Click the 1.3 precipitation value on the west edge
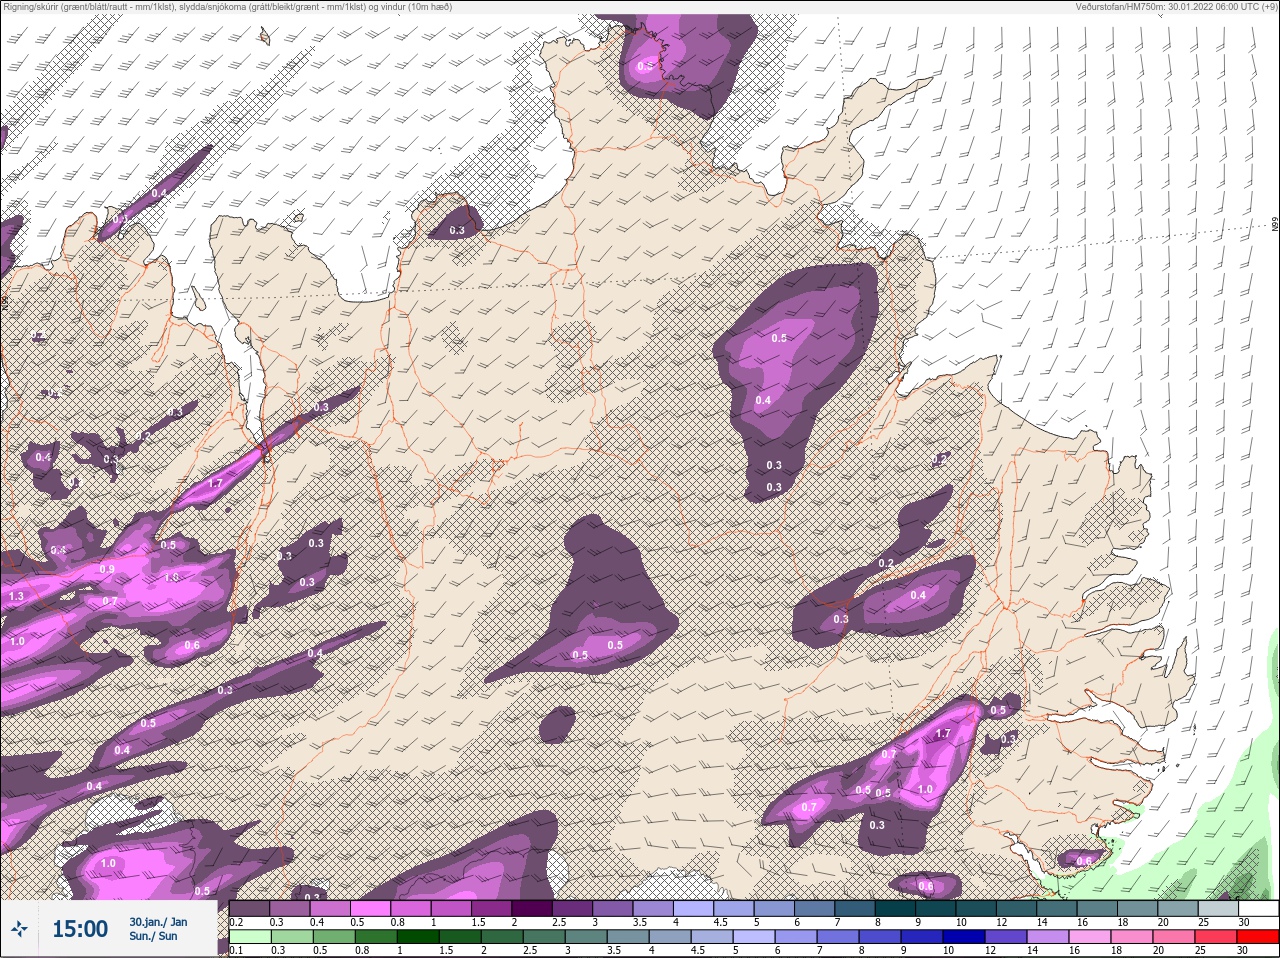 [x=16, y=596]
